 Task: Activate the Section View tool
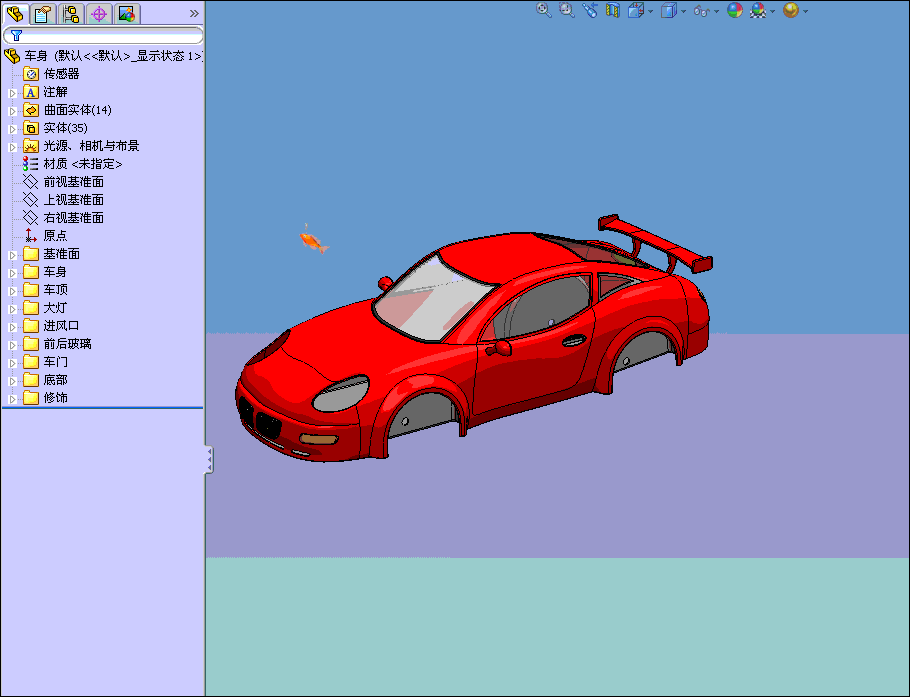613,10
